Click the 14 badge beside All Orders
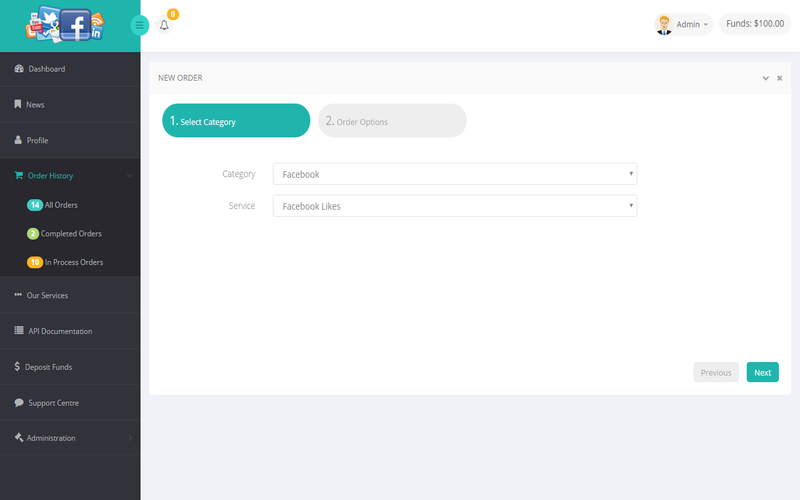The width and height of the screenshot is (800, 500). [x=35, y=205]
